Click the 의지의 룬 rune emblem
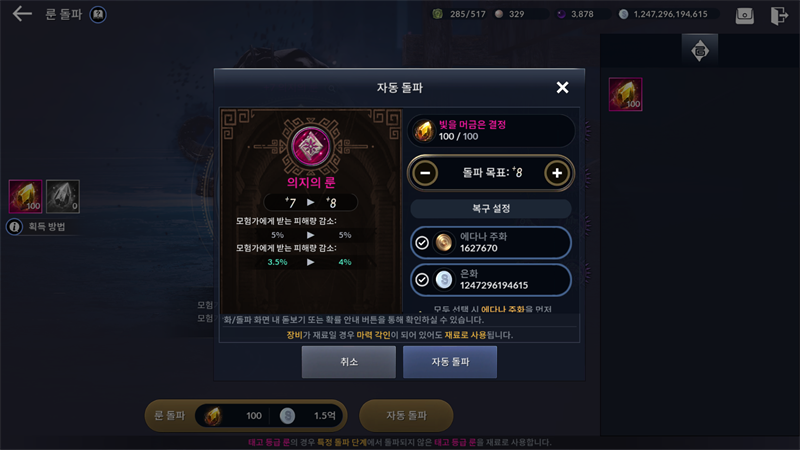800x450 pixels. pos(311,146)
